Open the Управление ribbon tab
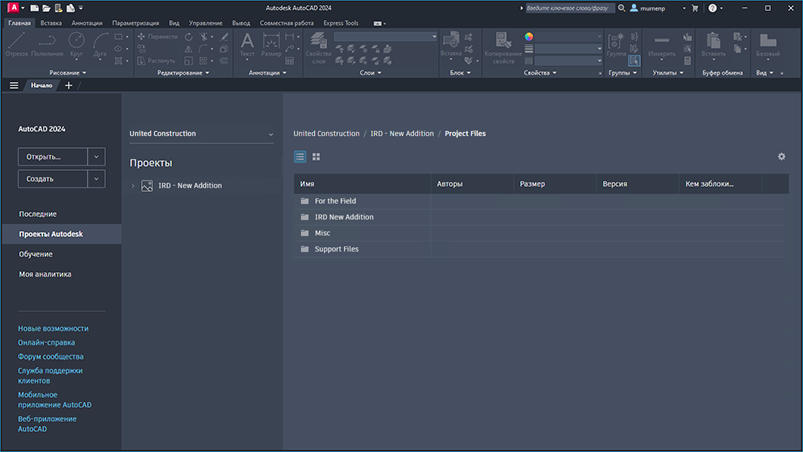Viewport: 803px width, 452px height. tap(205, 23)
